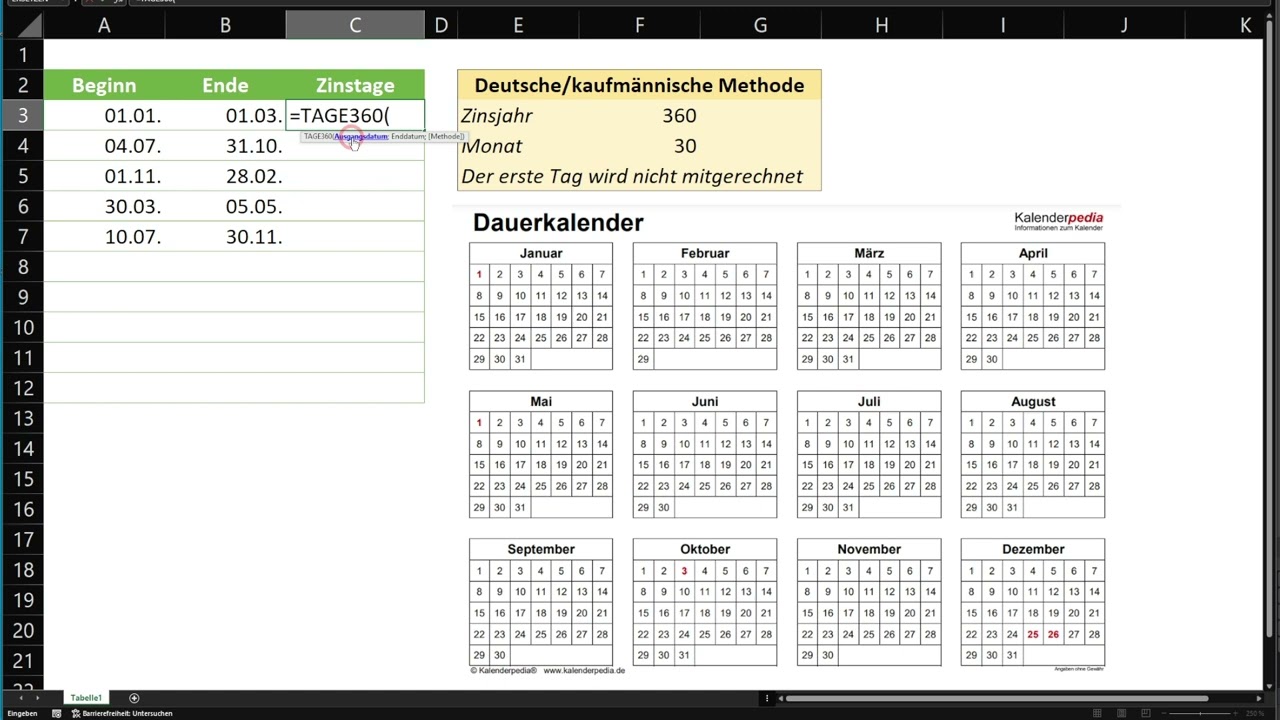Click the tab bar split handle dots
1280x720 pixels.
pyautogui.click(x=767, y=698)
